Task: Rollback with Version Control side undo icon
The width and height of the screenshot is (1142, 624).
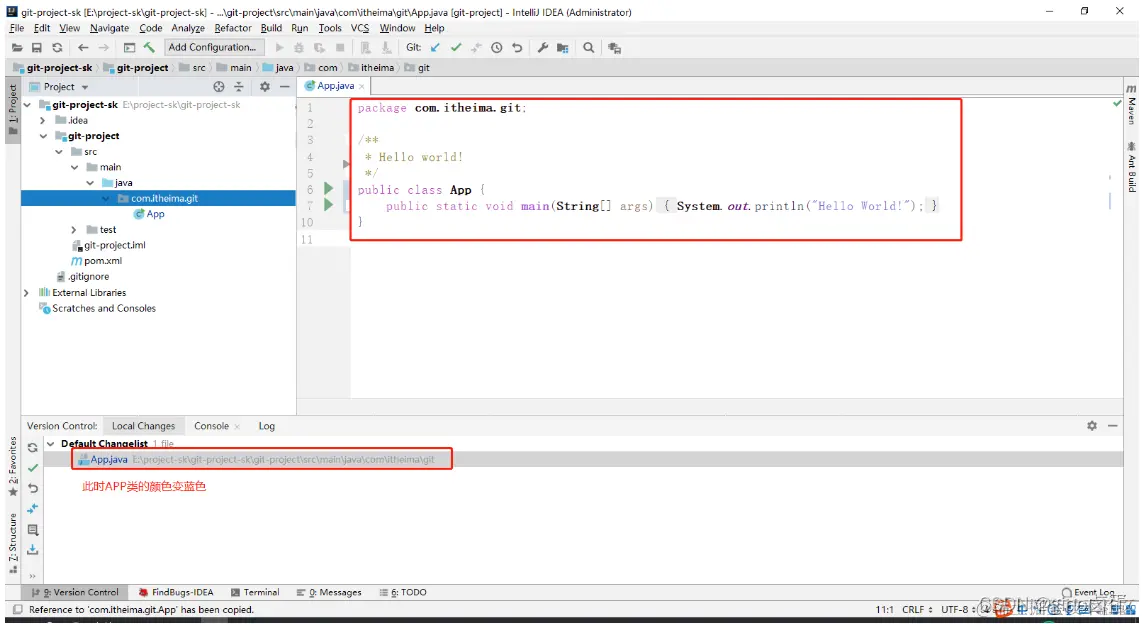Action: [33, 489]
